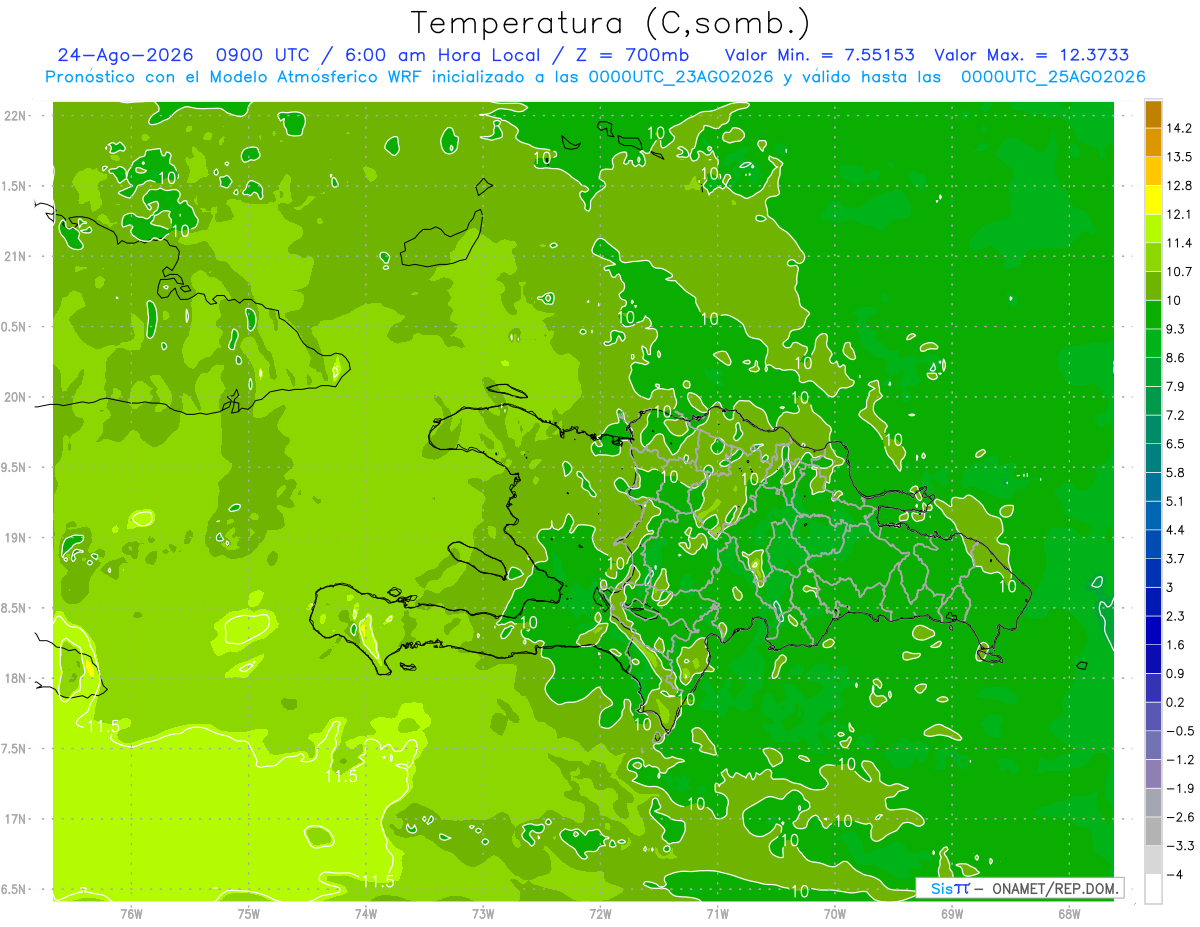Image resolution: width=1200 pixels, height=927 pixels.
Task: Click the legend value '11.4'
Action: [1181, 243]
